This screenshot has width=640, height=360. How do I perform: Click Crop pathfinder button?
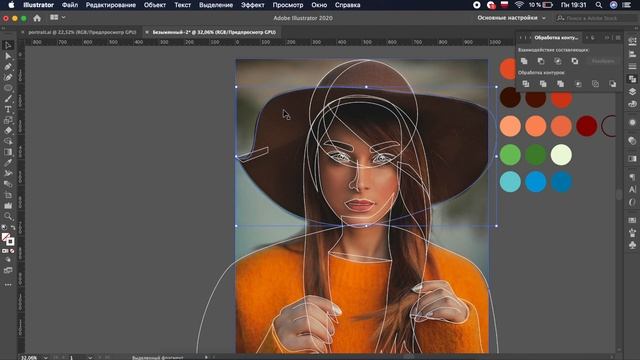coord(578,84)
